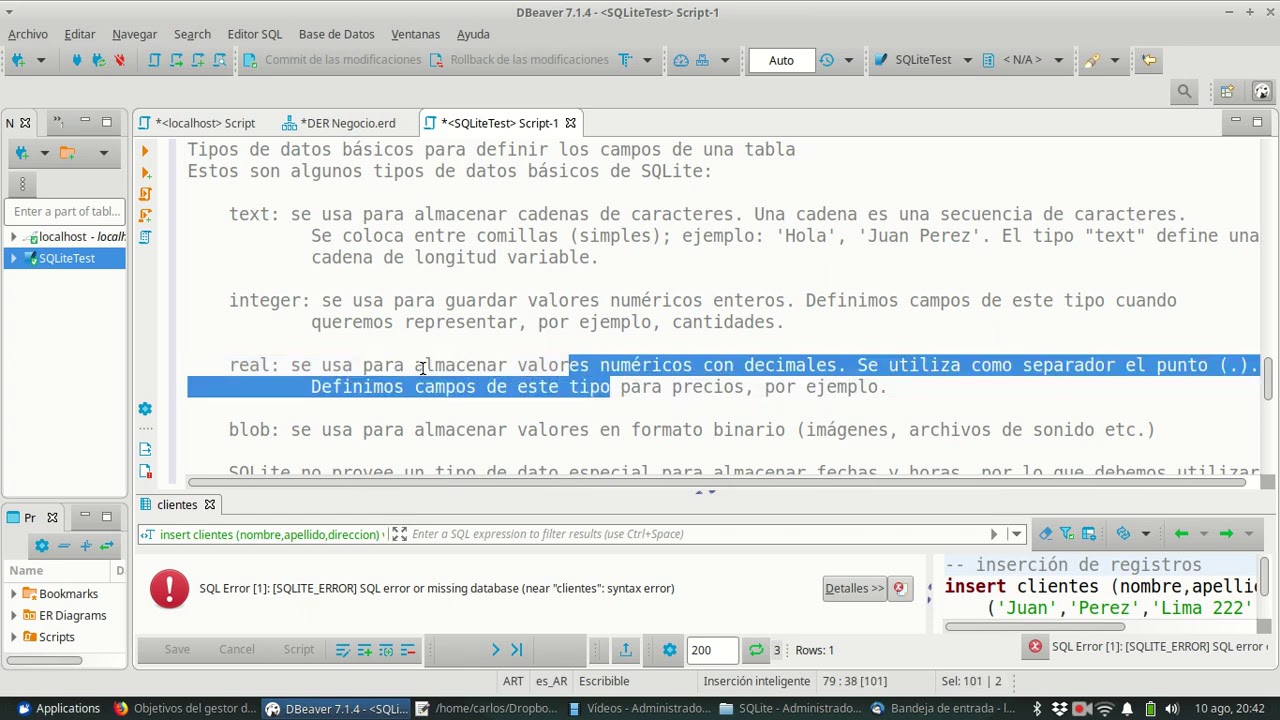Click the Connect plug icon
1280x720 pixels.
click(x=76, y=60)
